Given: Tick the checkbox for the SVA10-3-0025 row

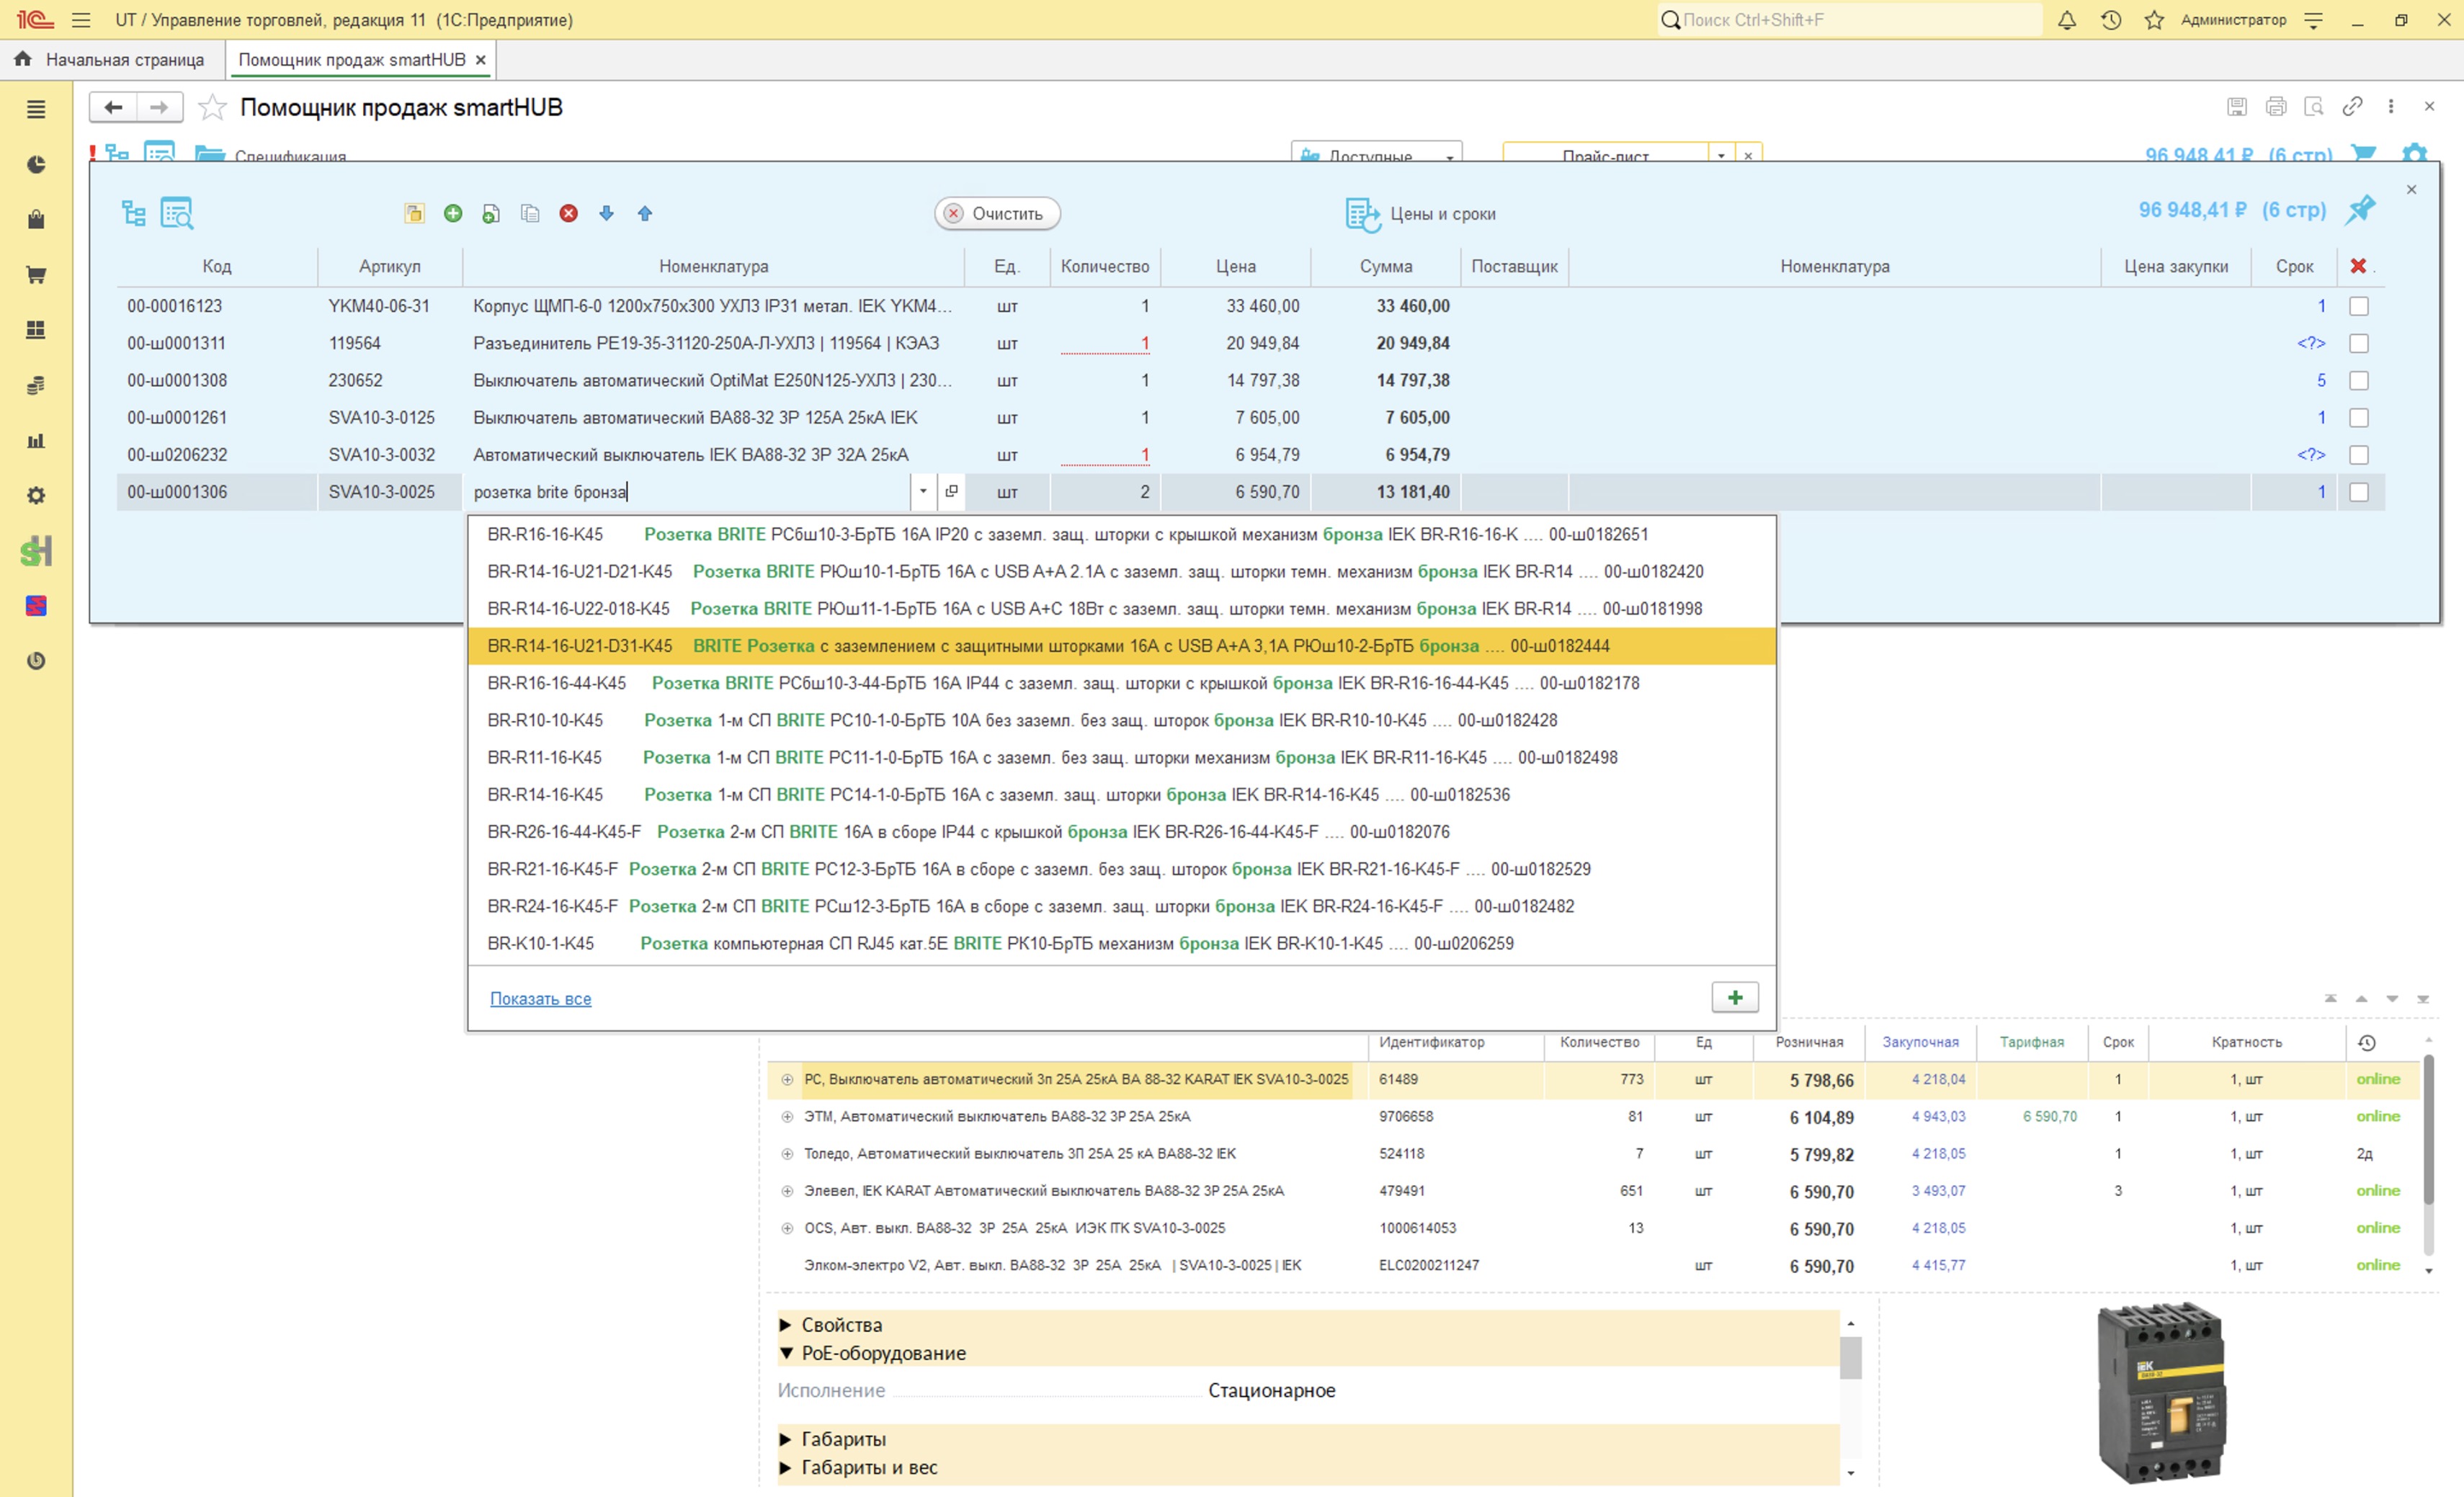Looking at the screenshot, I should (x=2359, y=492).
